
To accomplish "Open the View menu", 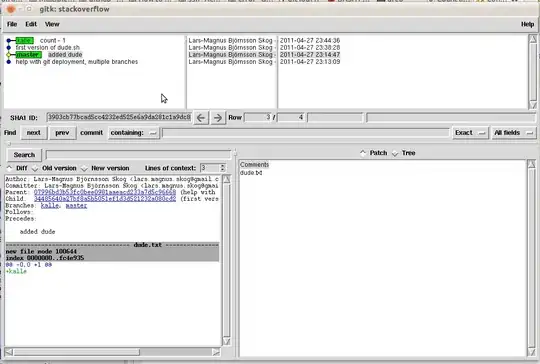I will [x=52, y=24].
